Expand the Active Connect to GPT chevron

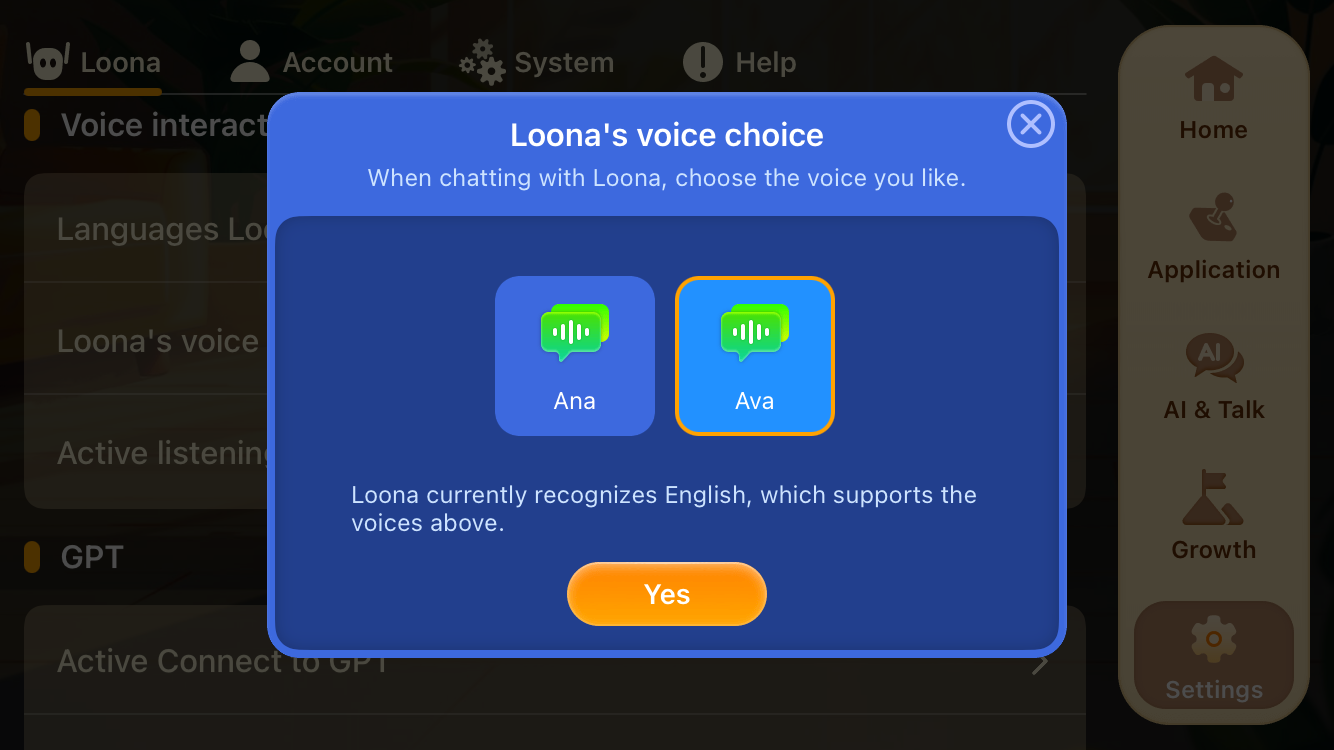tap(1041, 662)
